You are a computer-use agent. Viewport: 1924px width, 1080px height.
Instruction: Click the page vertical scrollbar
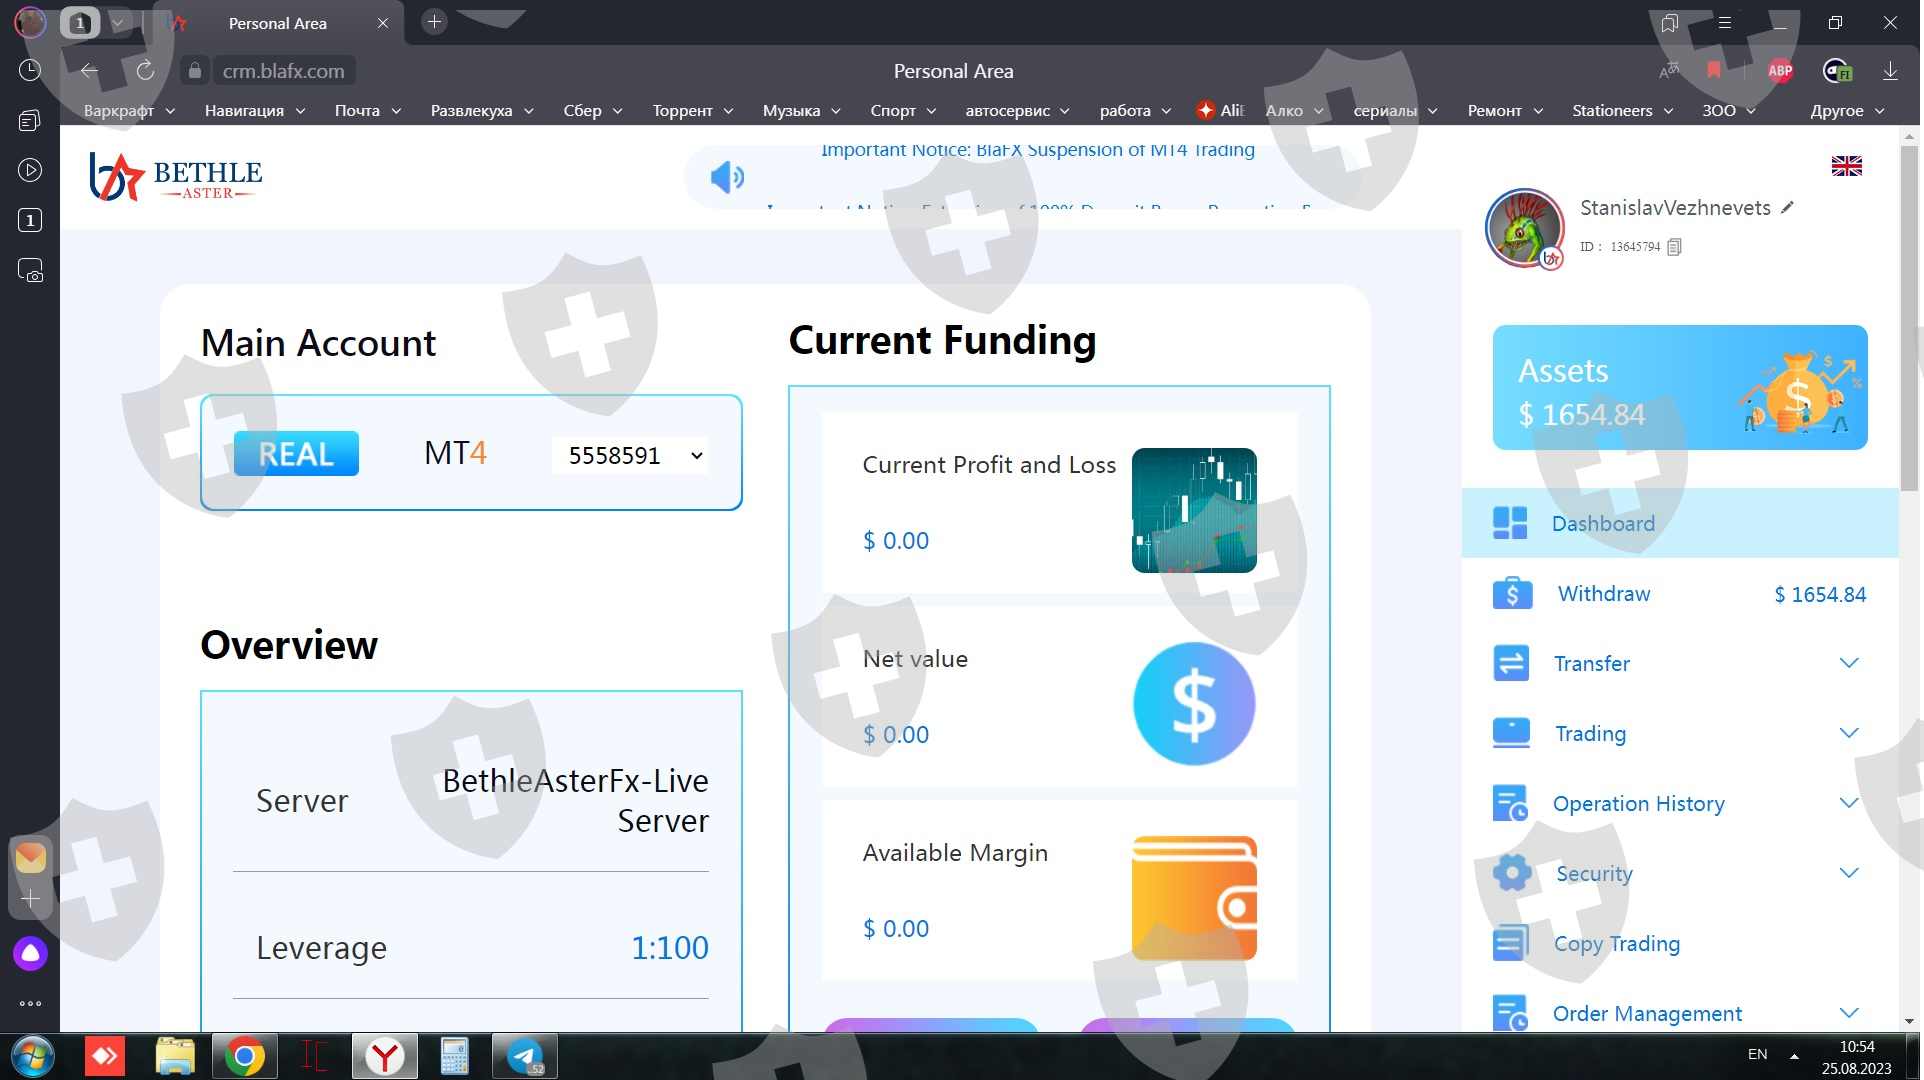click(1909, 320)
